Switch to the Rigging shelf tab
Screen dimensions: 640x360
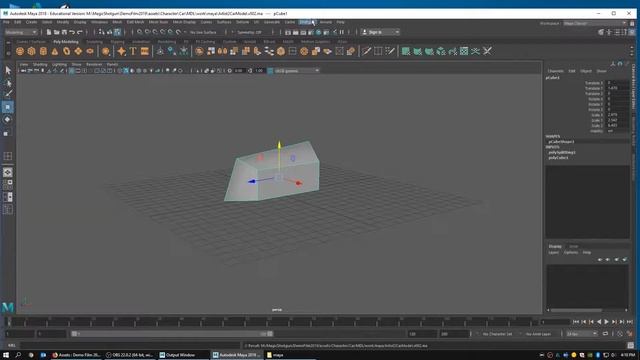[117, 42]
